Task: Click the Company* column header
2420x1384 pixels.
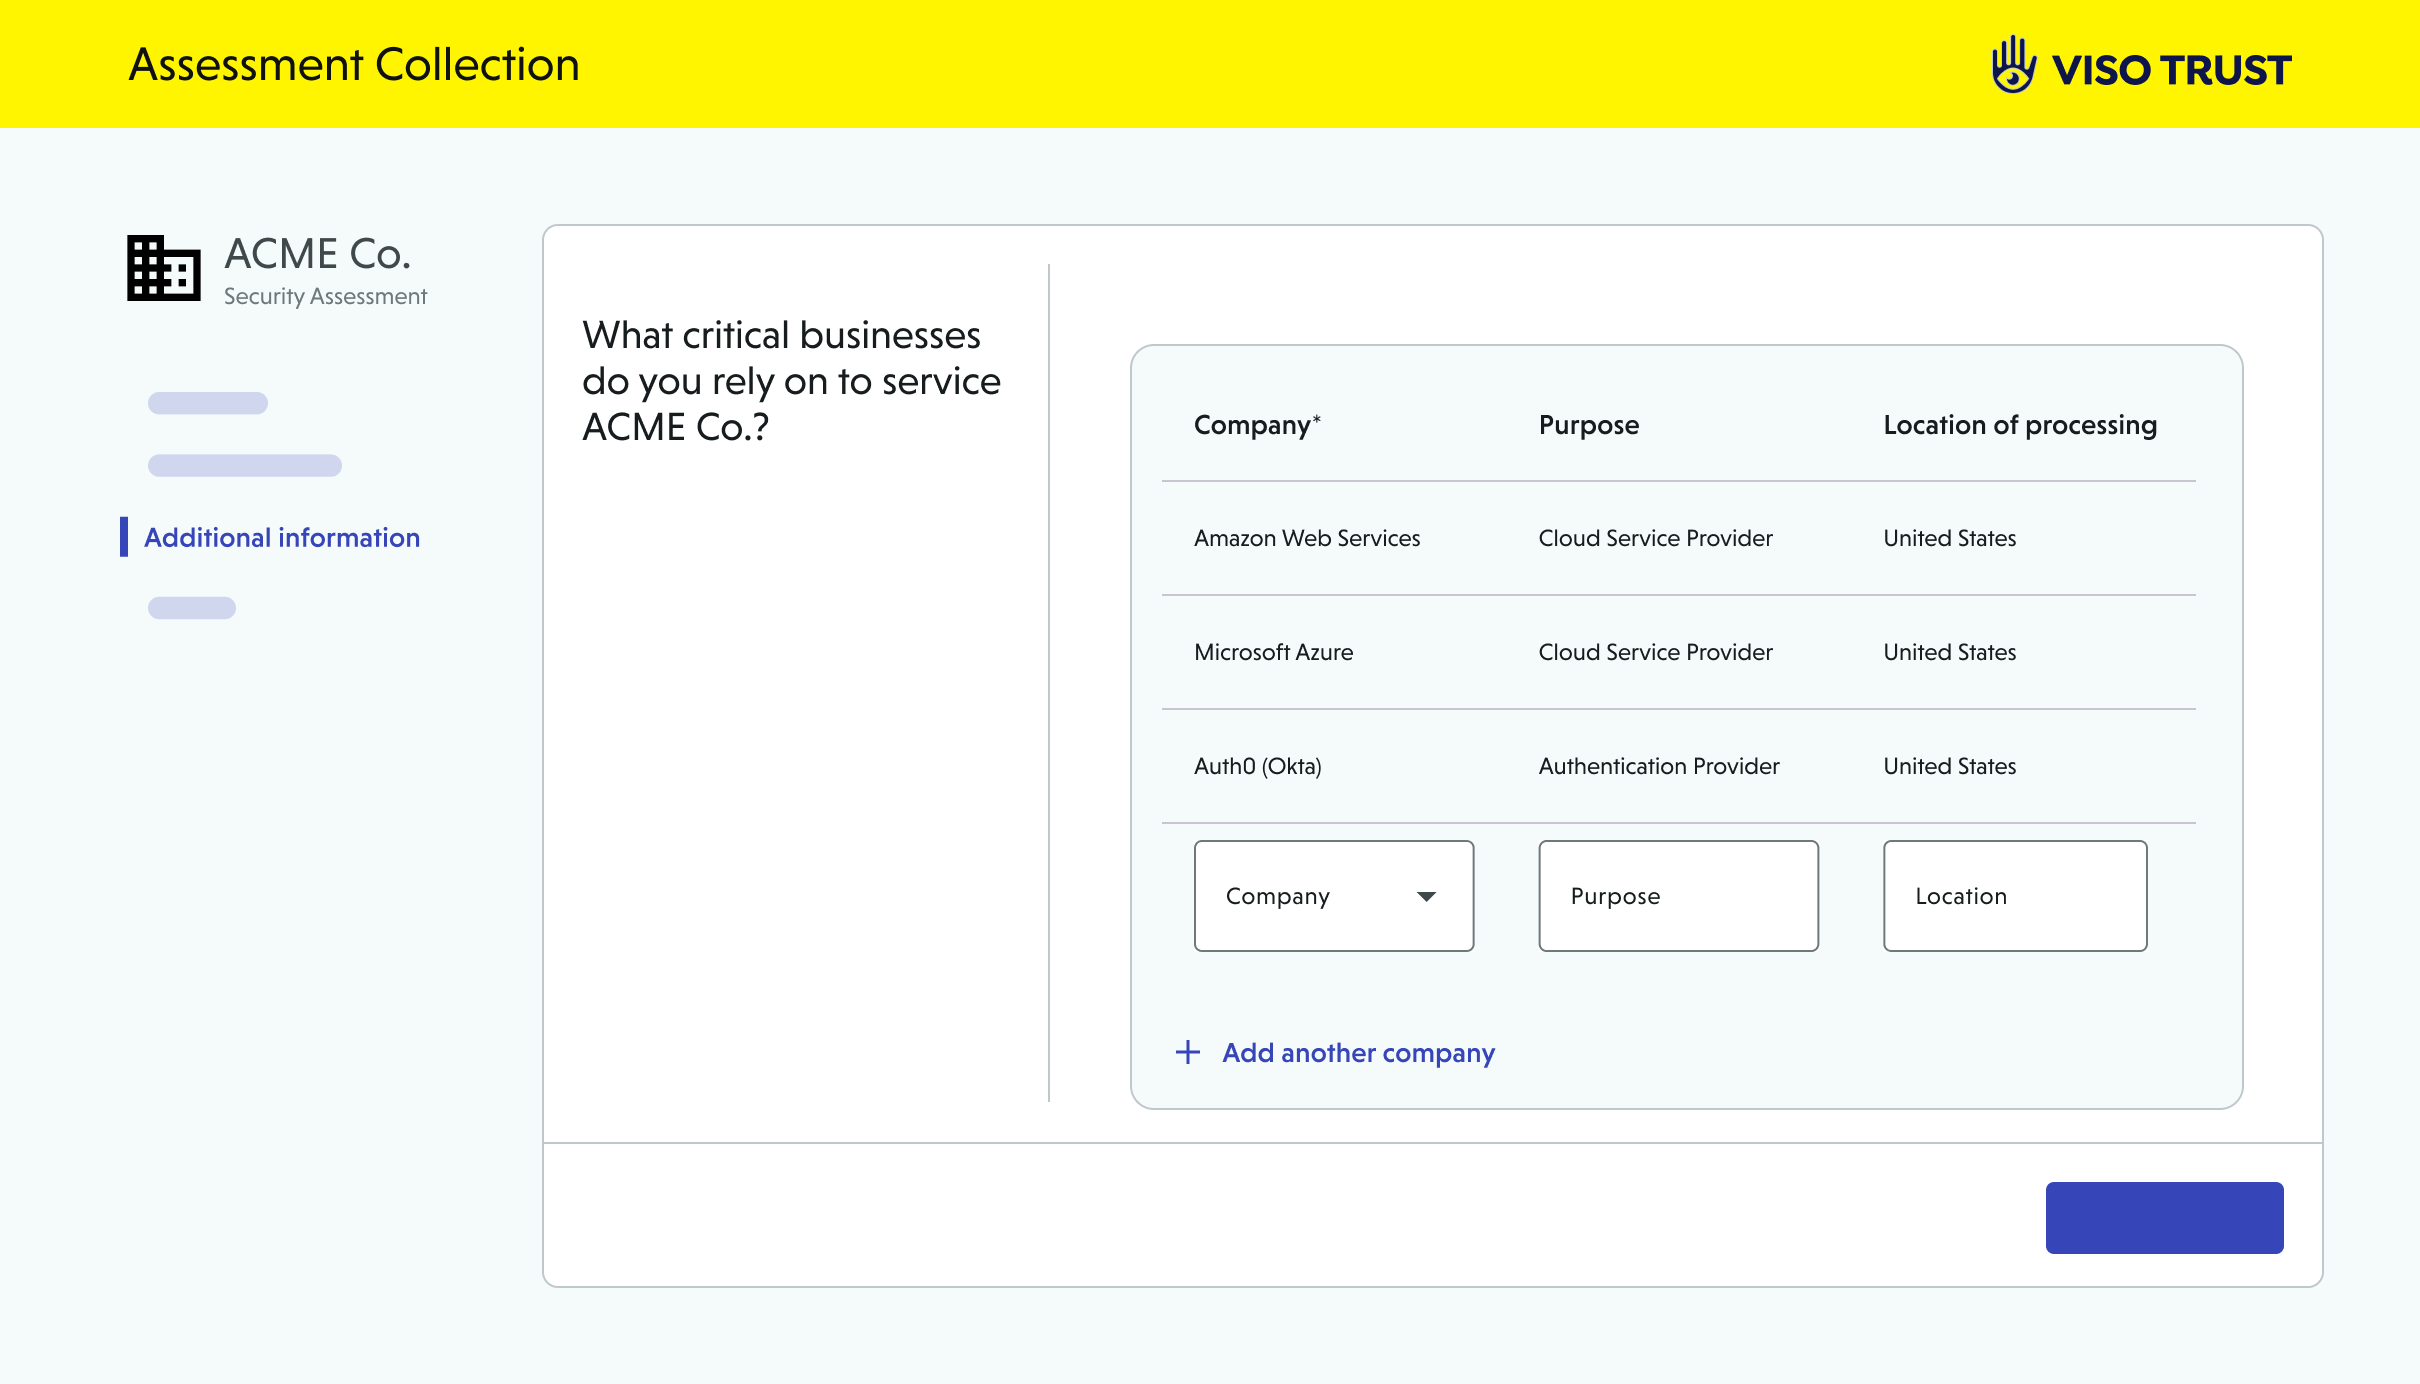Action: tap(1257, 425)
